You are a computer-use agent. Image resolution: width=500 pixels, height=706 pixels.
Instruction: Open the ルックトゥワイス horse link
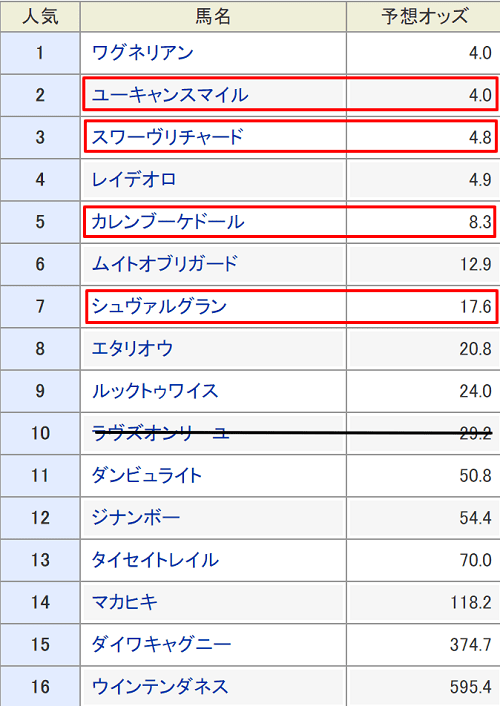[x=155, y=391]
